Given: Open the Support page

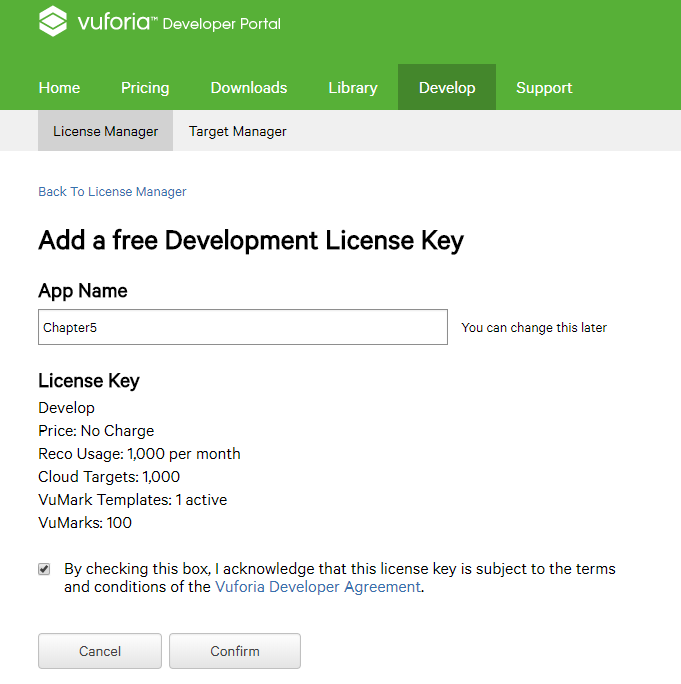Looking at the screenshot, I should click(x=544, y=88).
